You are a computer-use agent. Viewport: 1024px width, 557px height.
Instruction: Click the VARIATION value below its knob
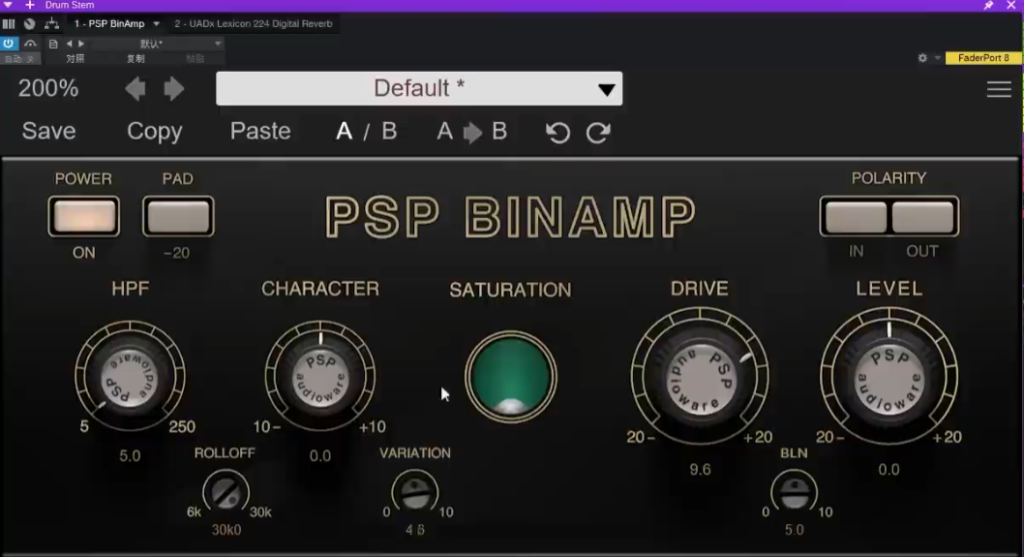pyautogui.click(x=415, y=530)
